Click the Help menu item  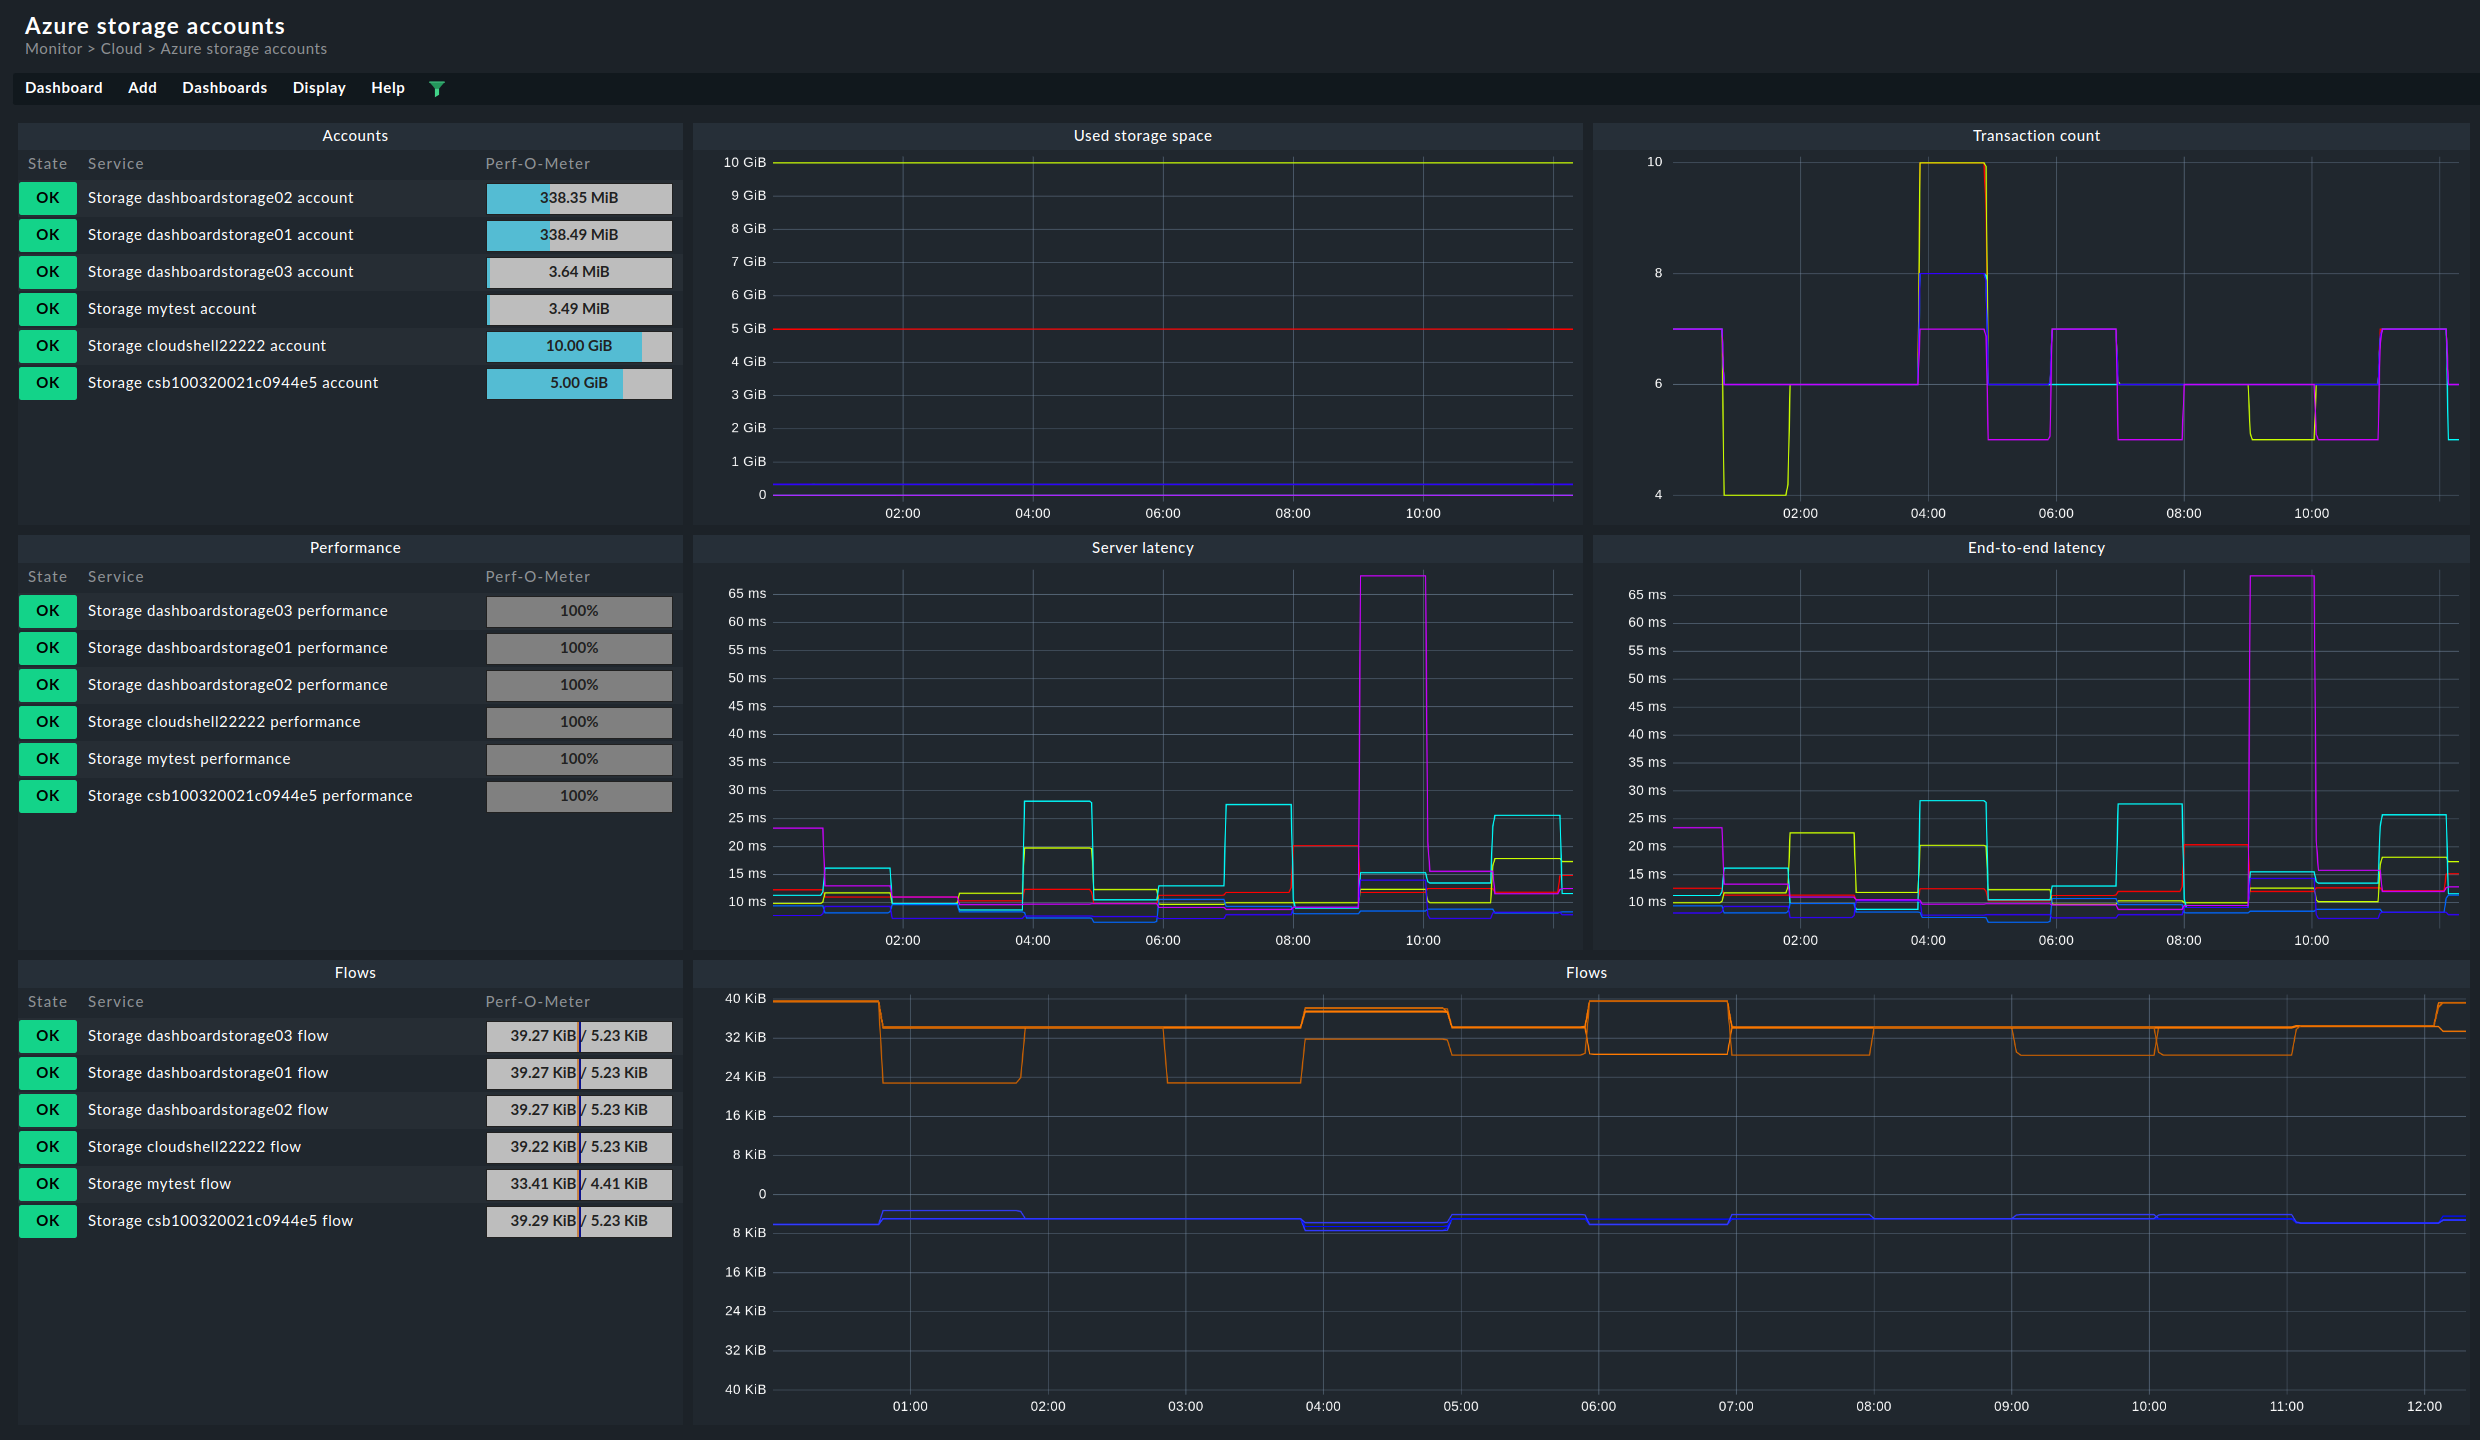[386, 87]
